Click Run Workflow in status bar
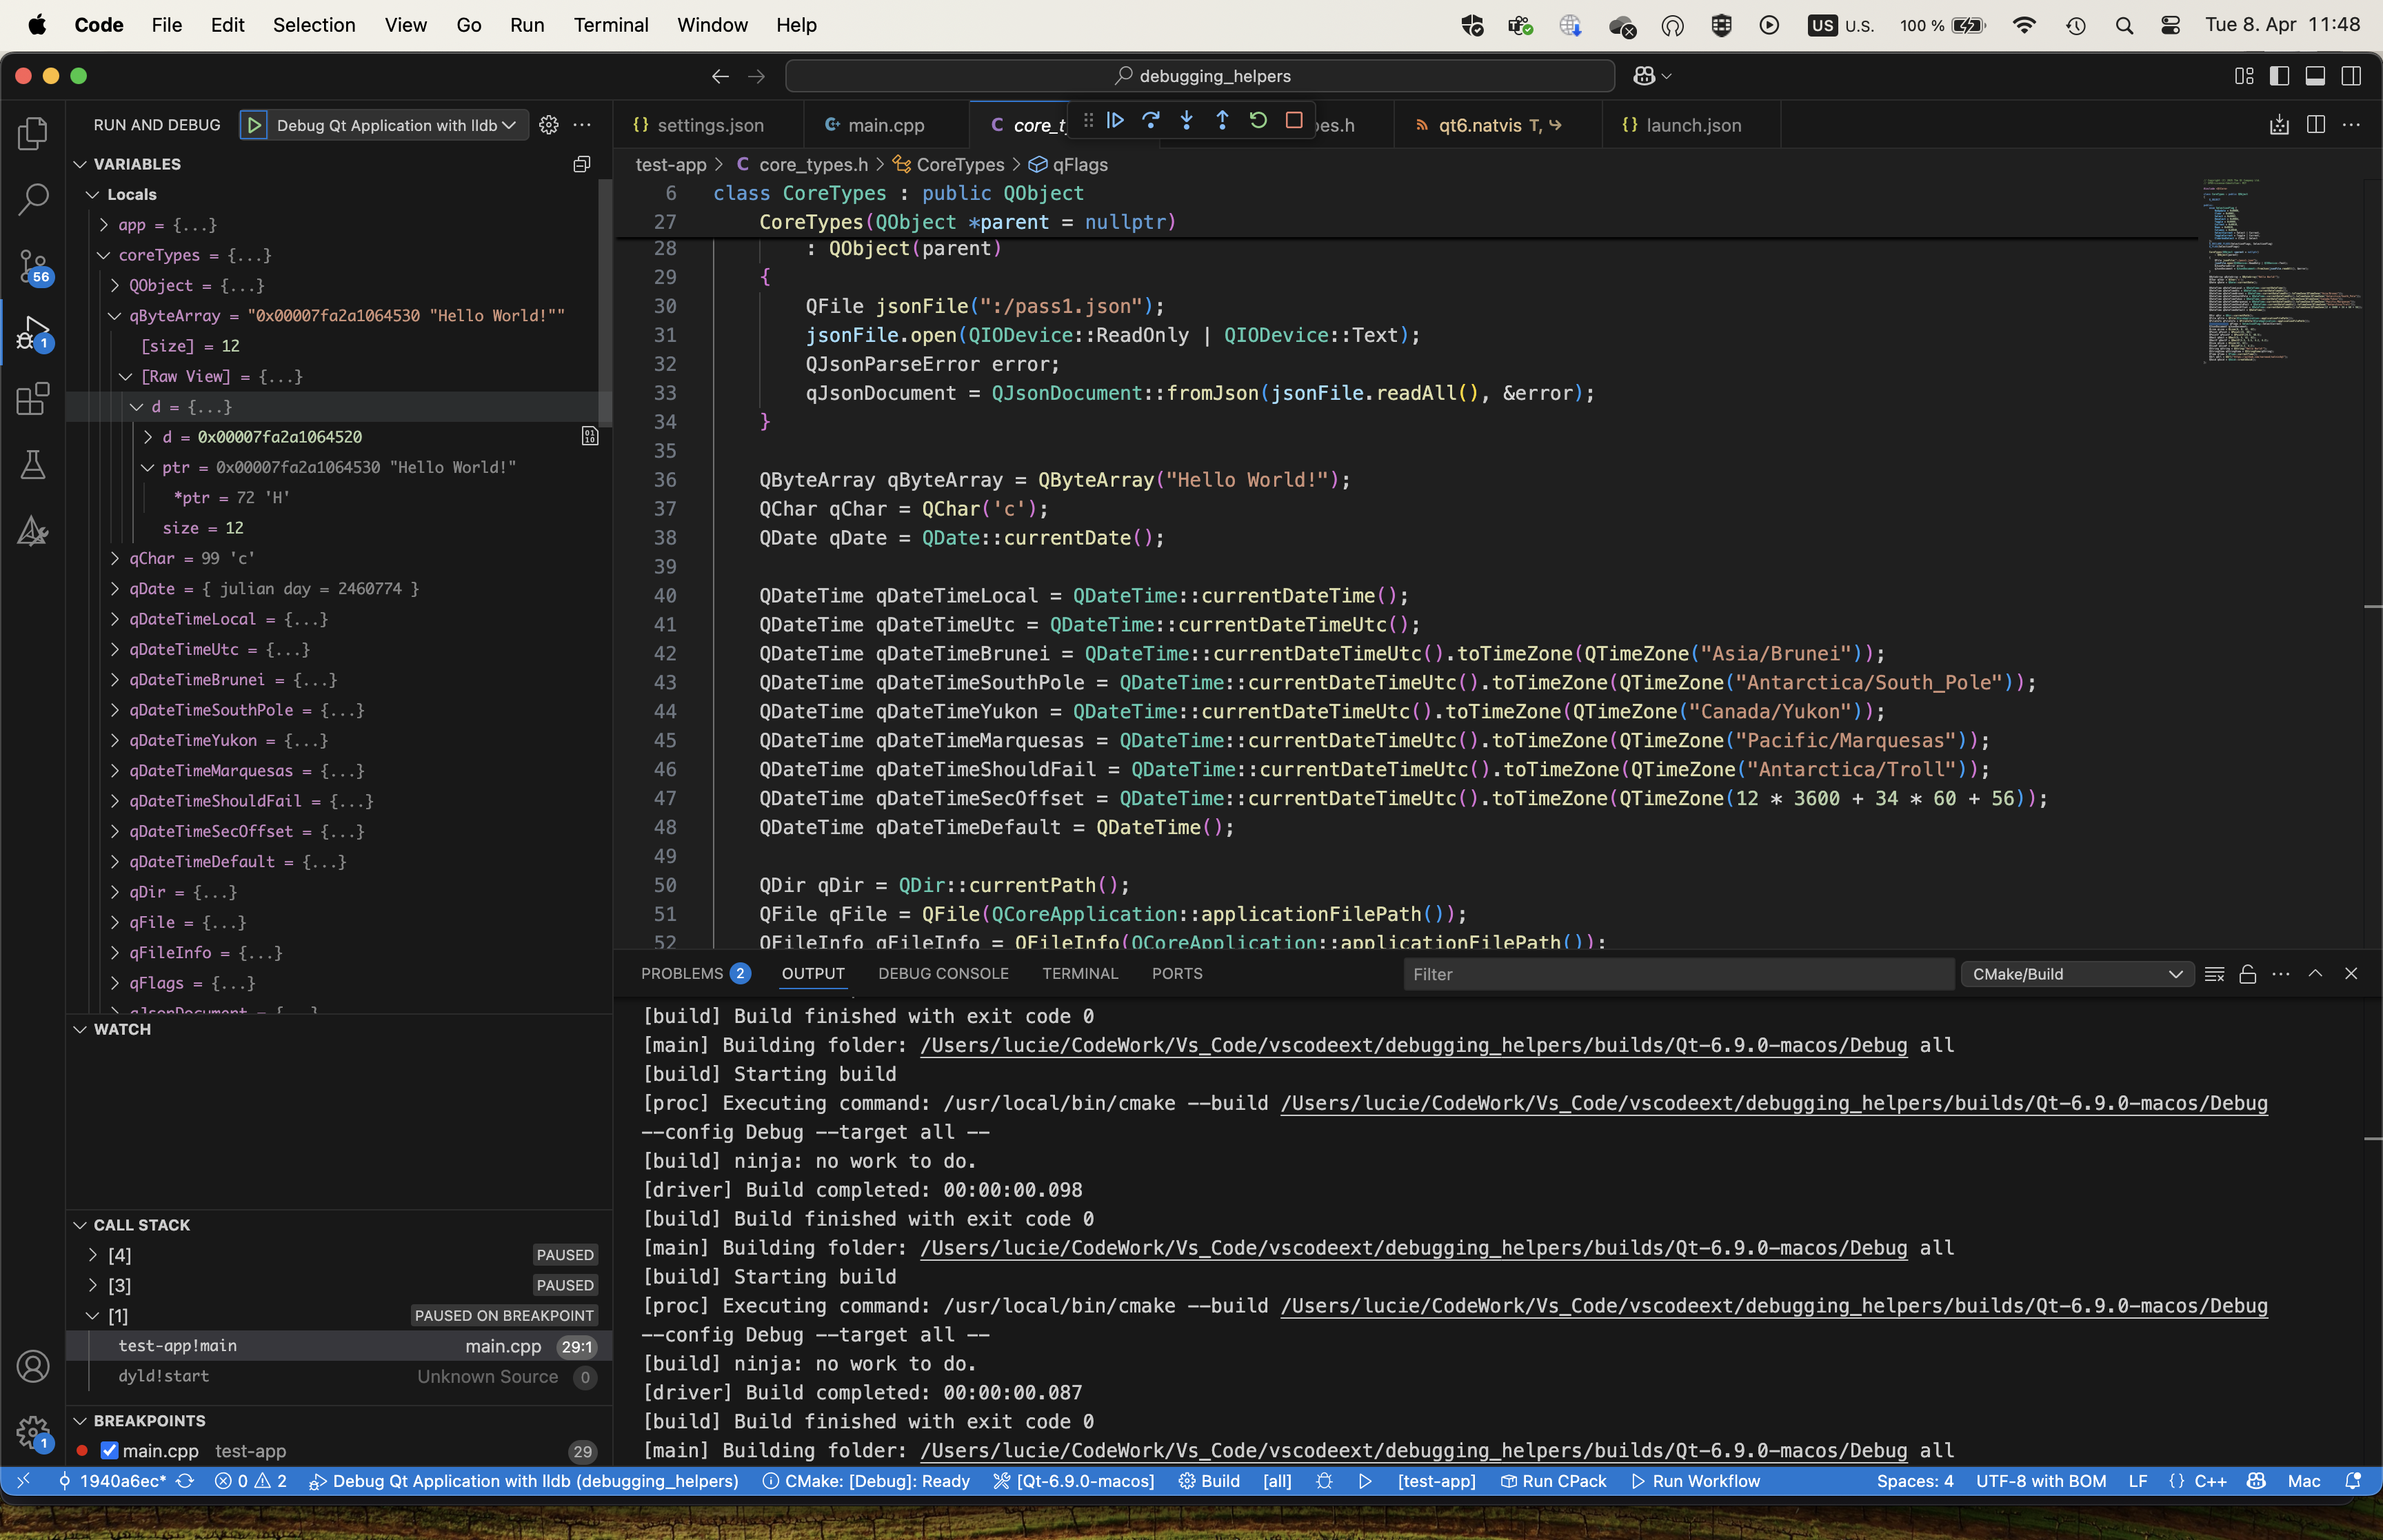The image size is (2383, 1540). 1695,1481
